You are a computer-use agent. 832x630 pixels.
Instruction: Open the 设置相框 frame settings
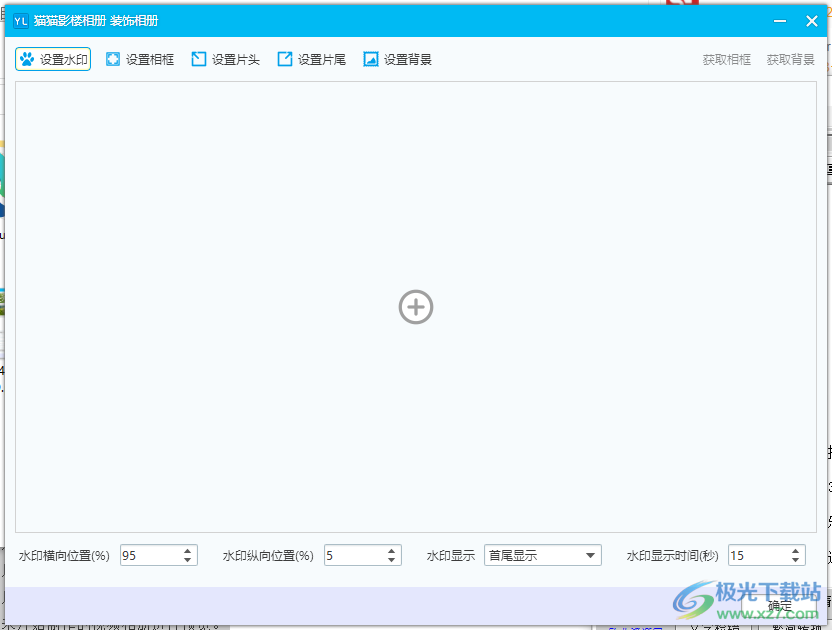(140, 60)
